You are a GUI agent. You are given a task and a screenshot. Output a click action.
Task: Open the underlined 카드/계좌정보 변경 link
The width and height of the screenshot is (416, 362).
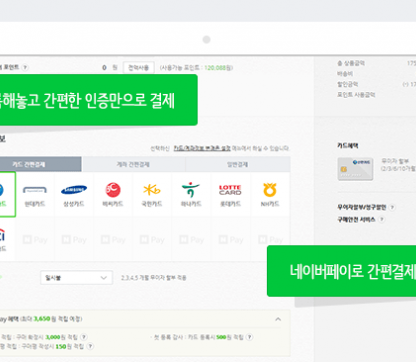(x=202, y=148)
